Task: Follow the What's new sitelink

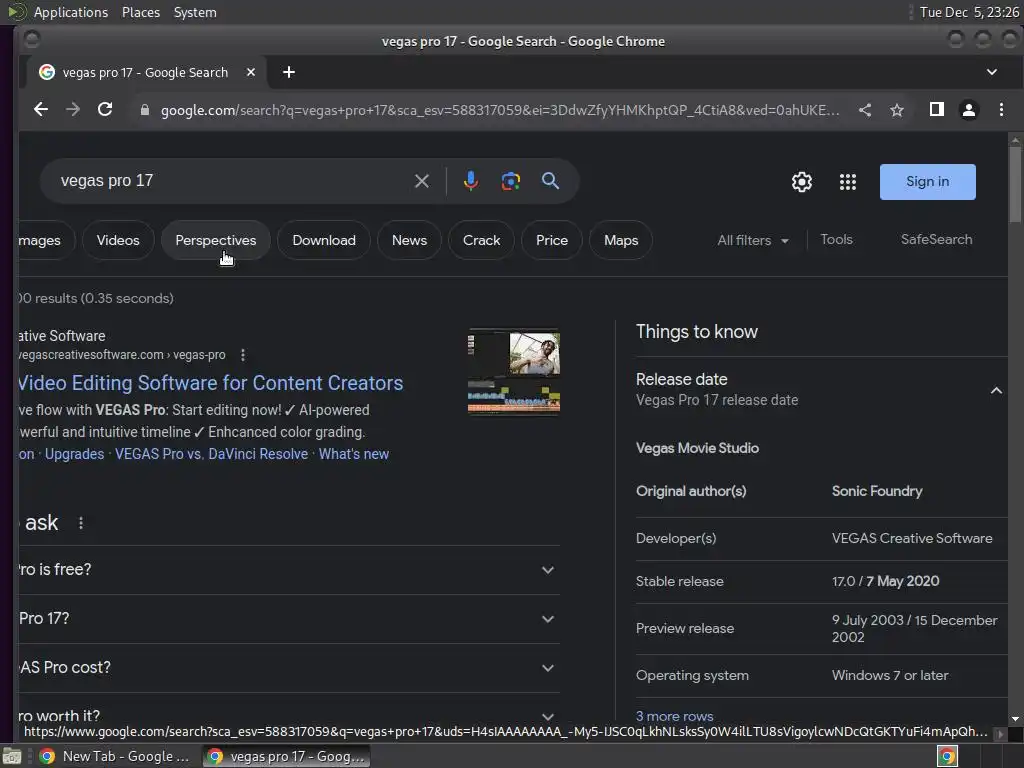Action: click(x=353, y=454)
